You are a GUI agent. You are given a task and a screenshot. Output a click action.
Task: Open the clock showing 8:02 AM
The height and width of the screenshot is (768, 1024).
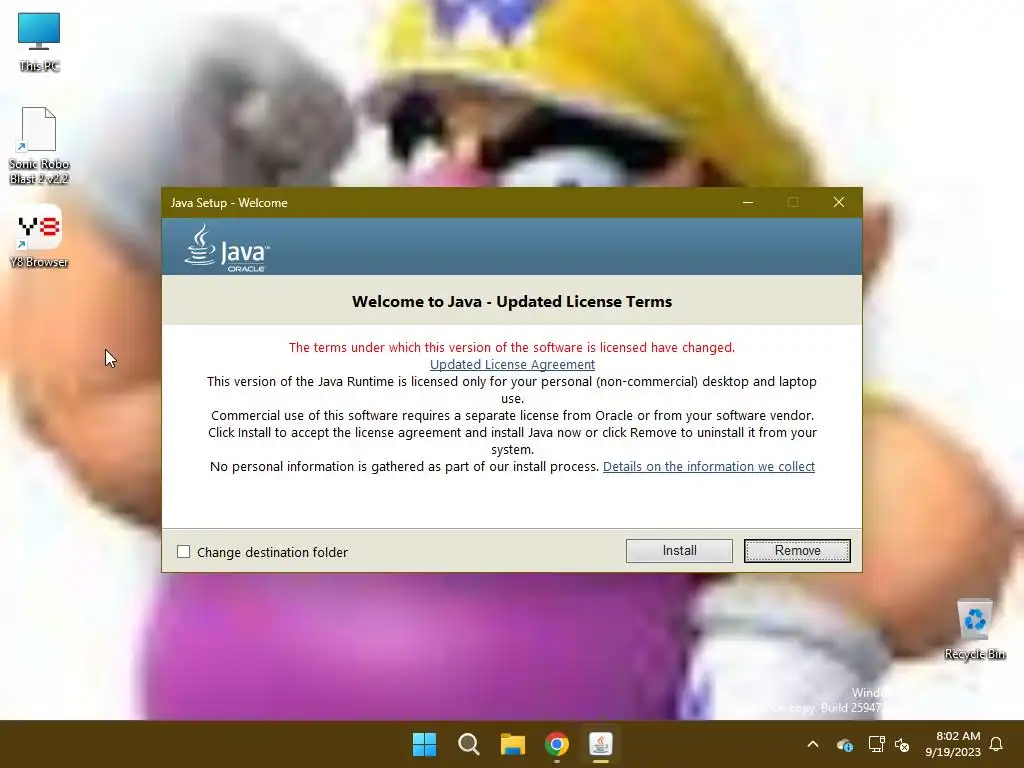(953, 744)
